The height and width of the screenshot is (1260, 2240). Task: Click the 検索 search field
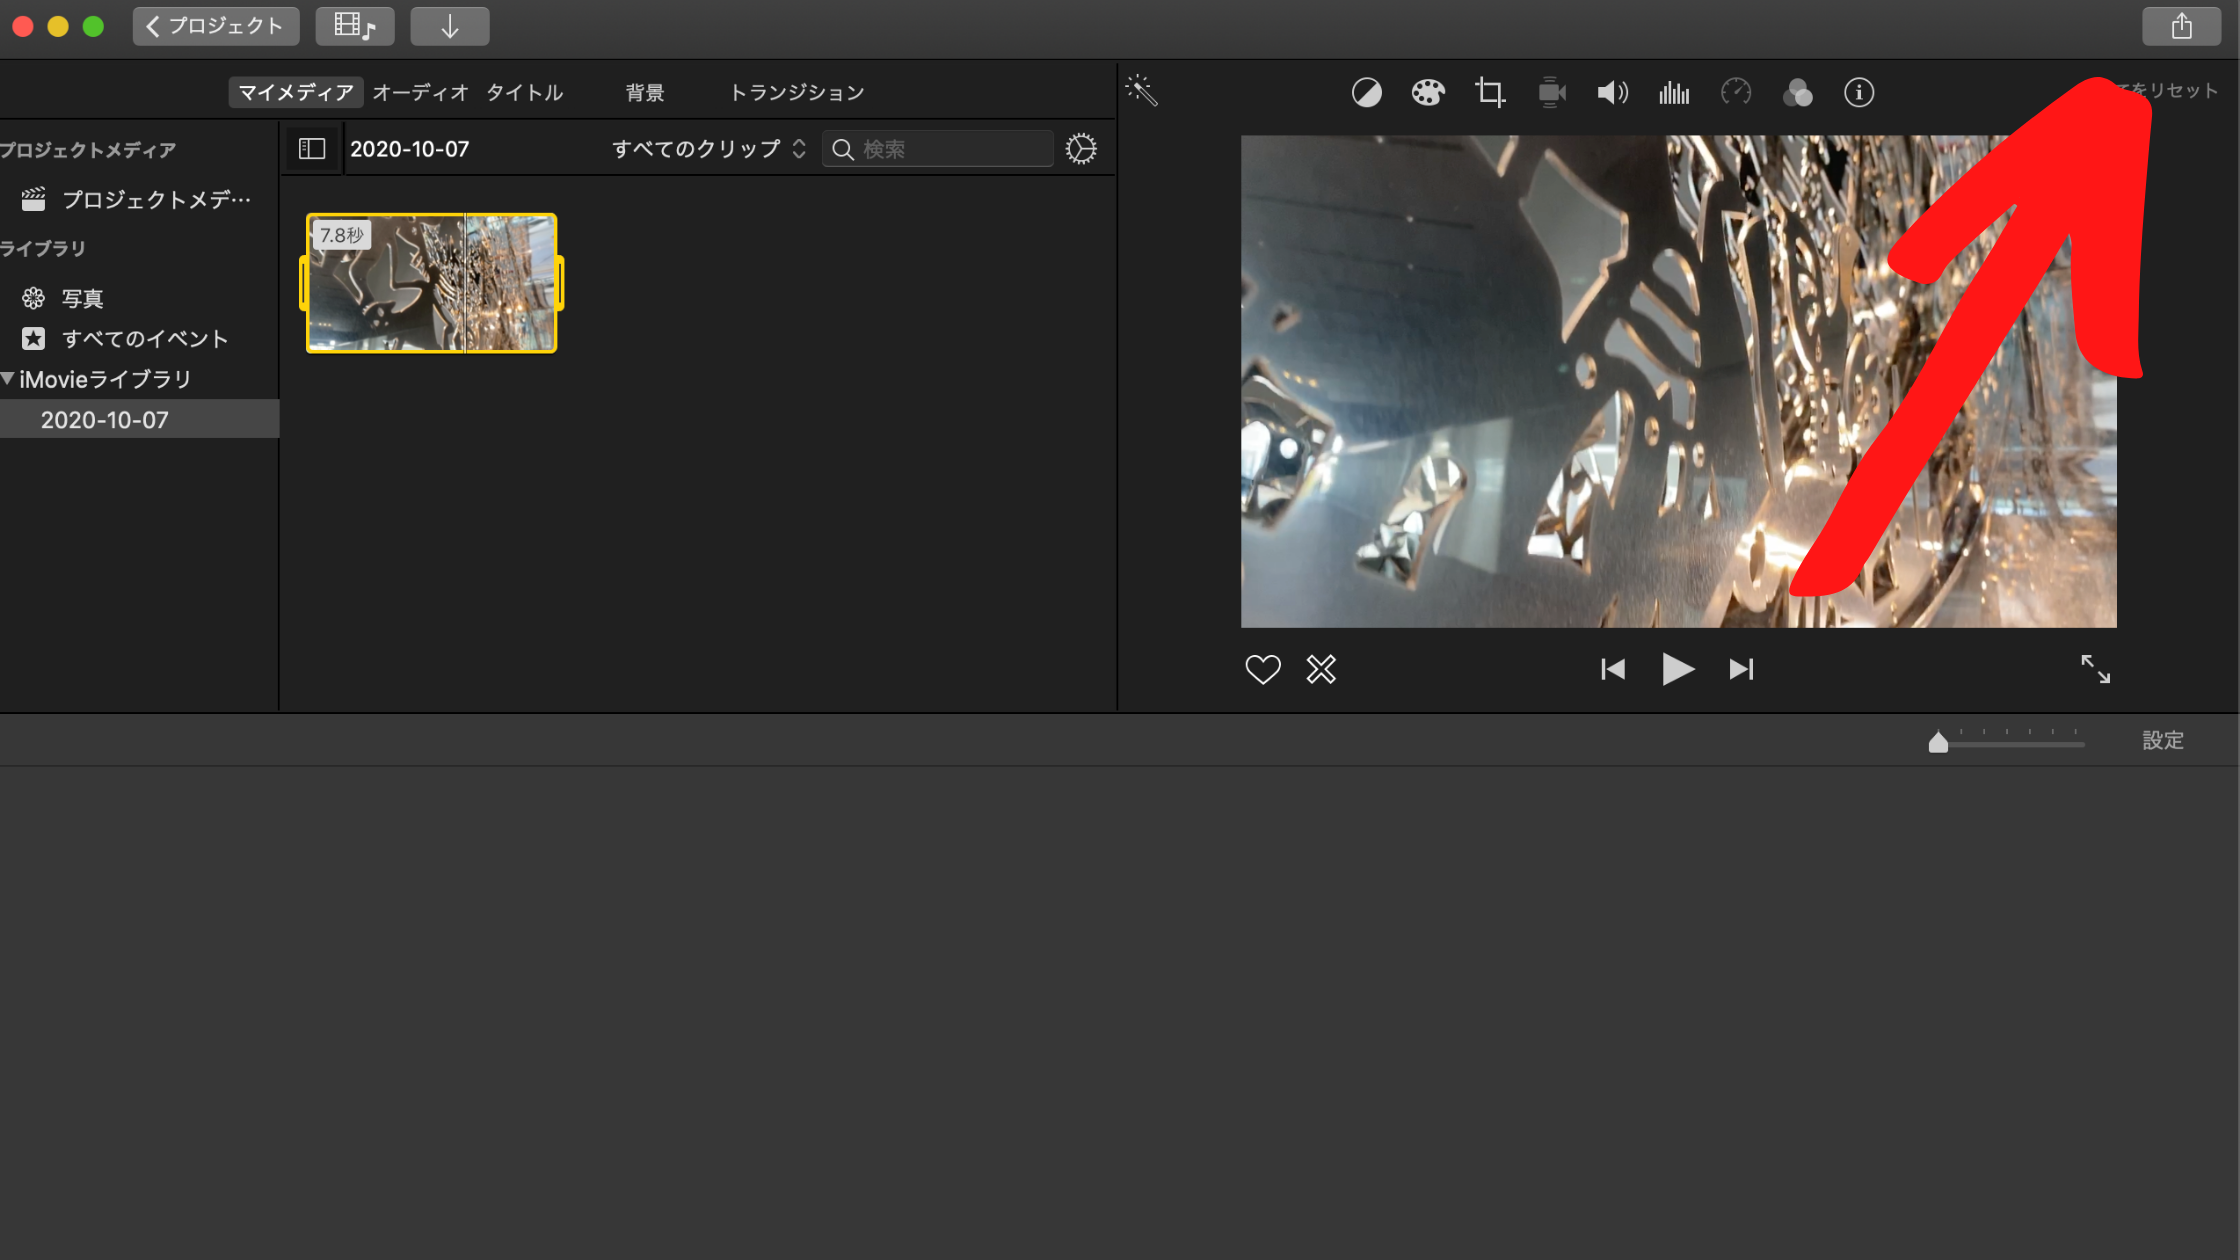(x=937, y=149)
